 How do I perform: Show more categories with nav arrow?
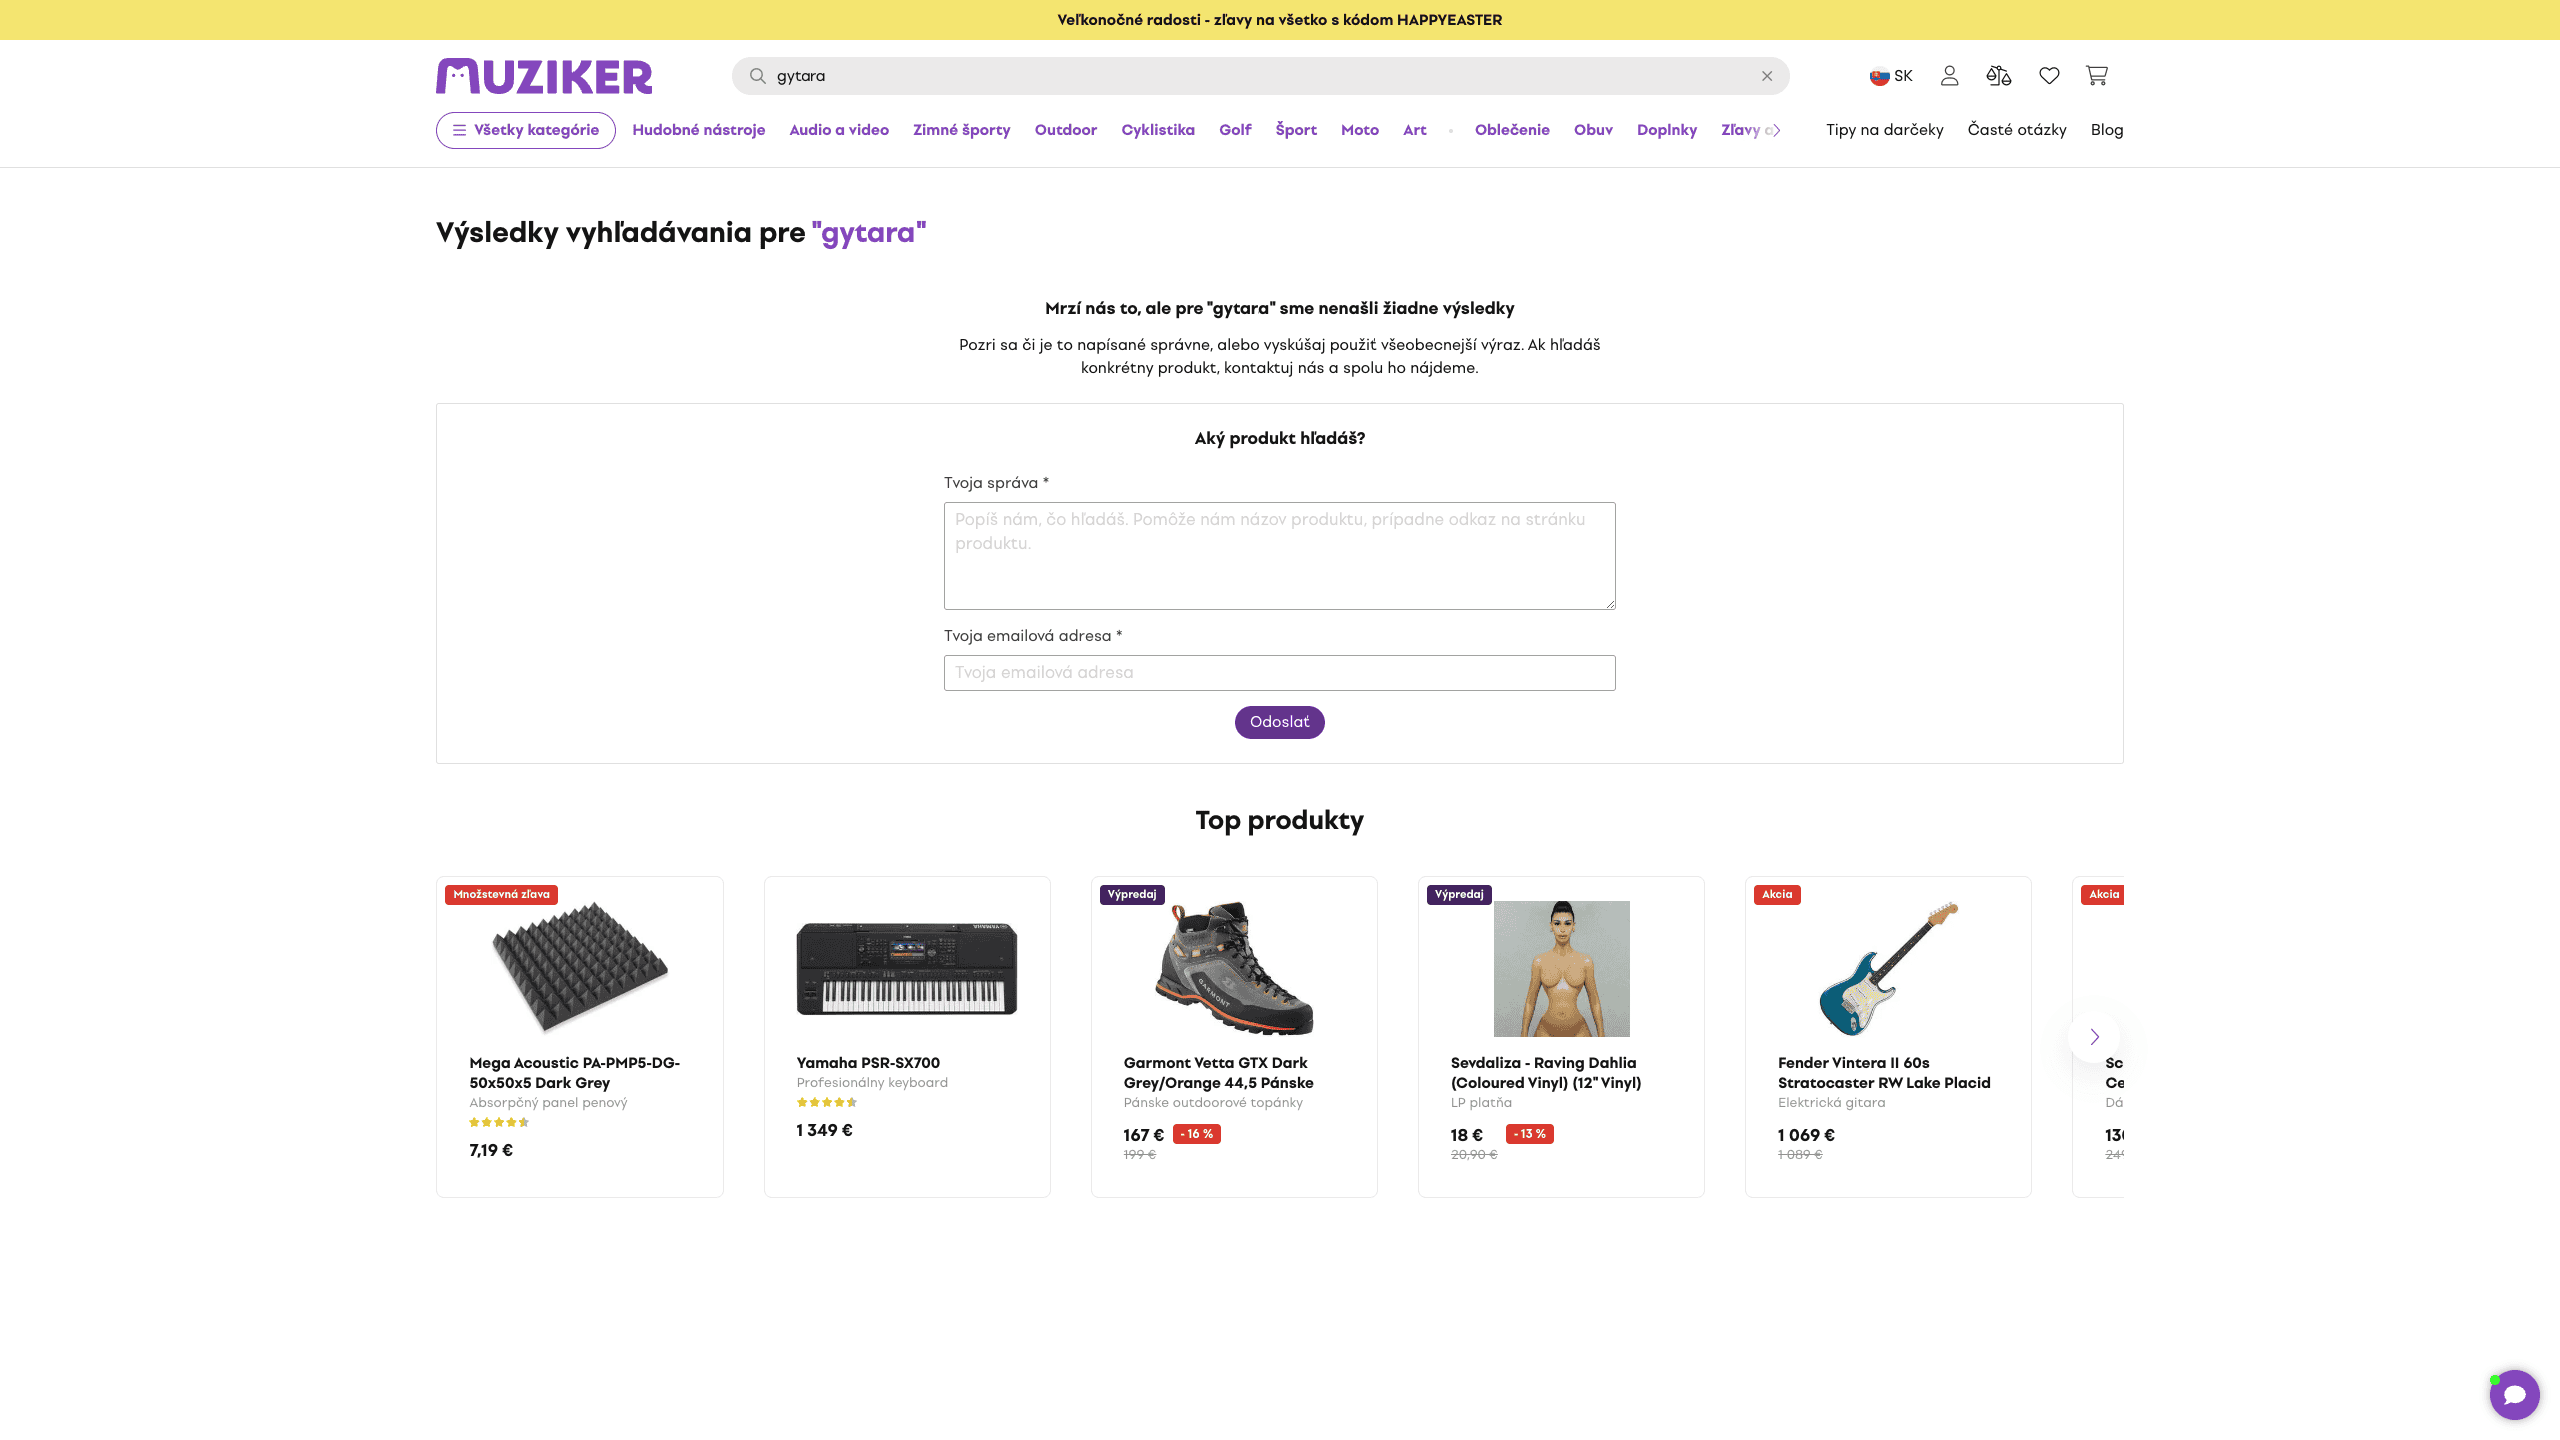click(1776, 130)
